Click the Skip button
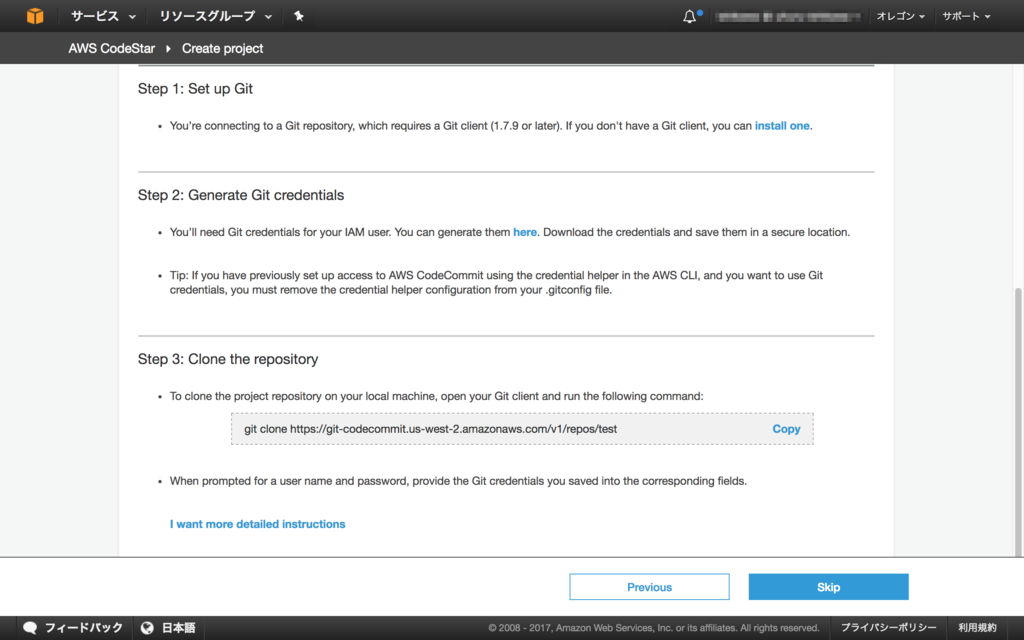The height and width of the screenshot is (640, 1024). [x=828, y=586]
